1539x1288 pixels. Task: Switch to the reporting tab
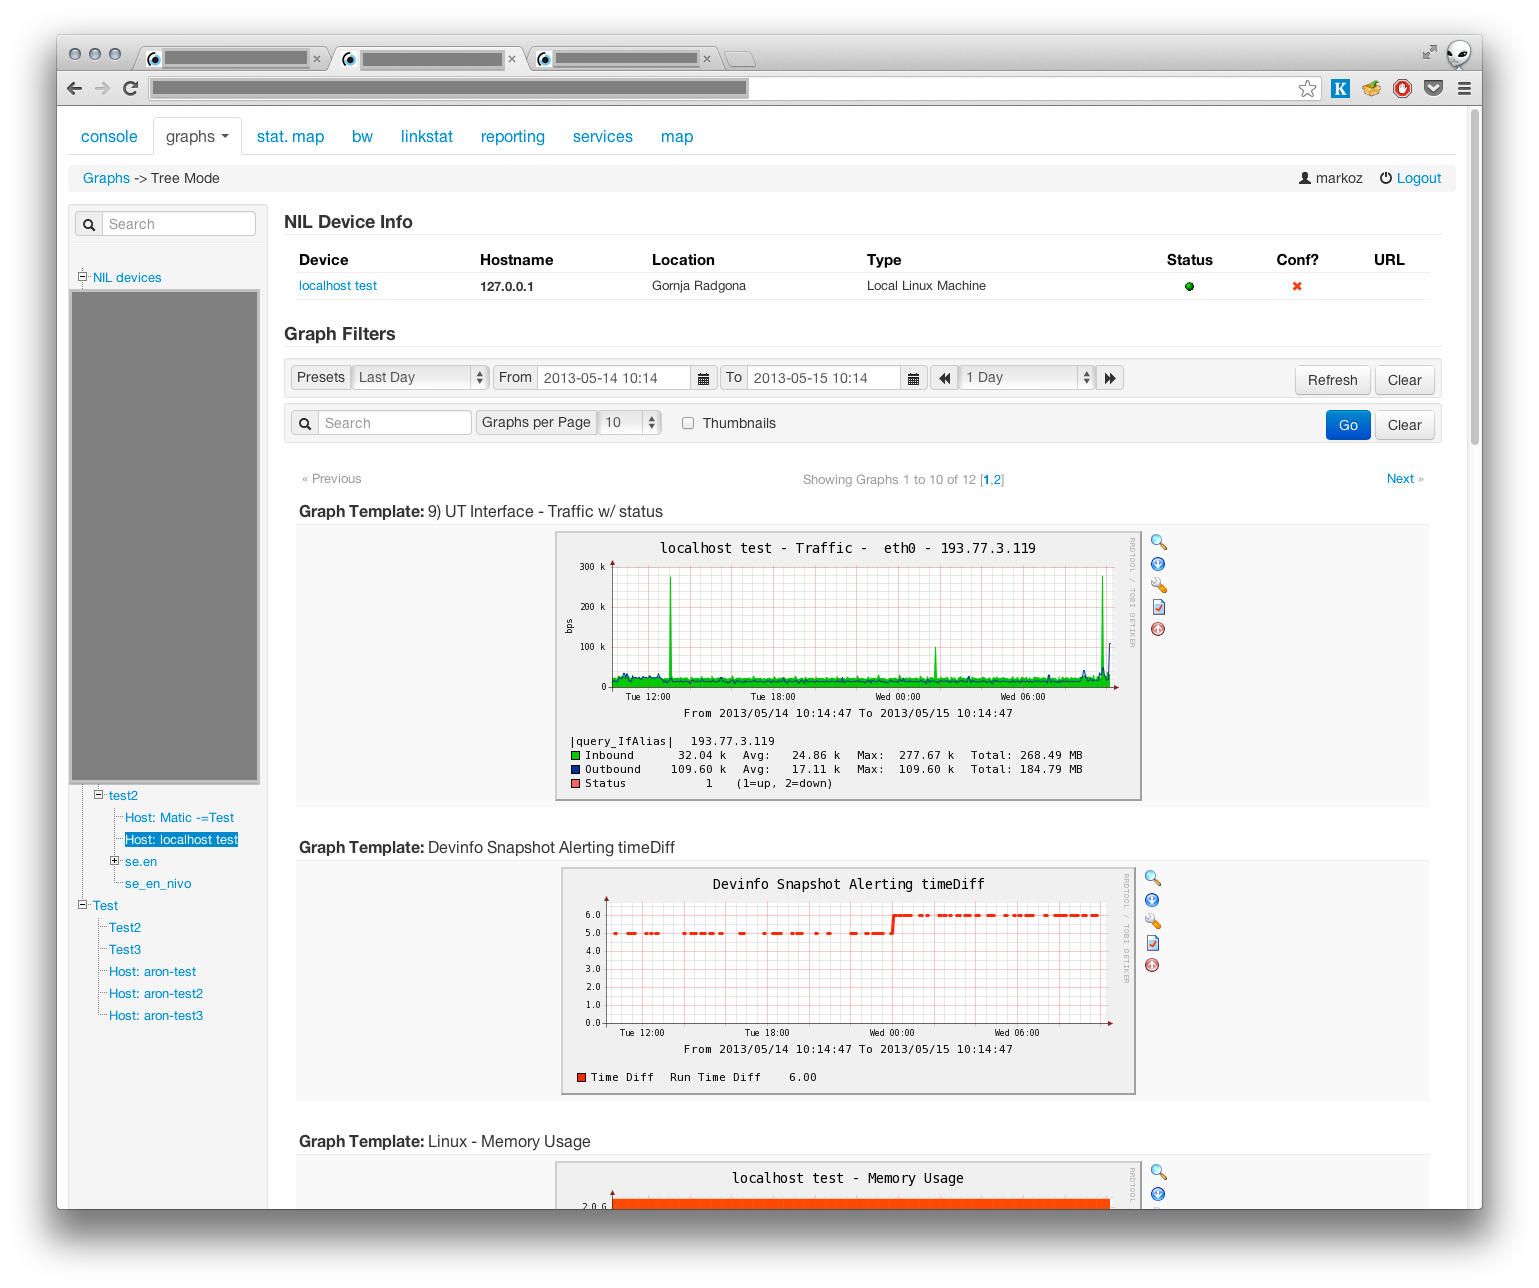pyautogui.click(x=513, y=136)
